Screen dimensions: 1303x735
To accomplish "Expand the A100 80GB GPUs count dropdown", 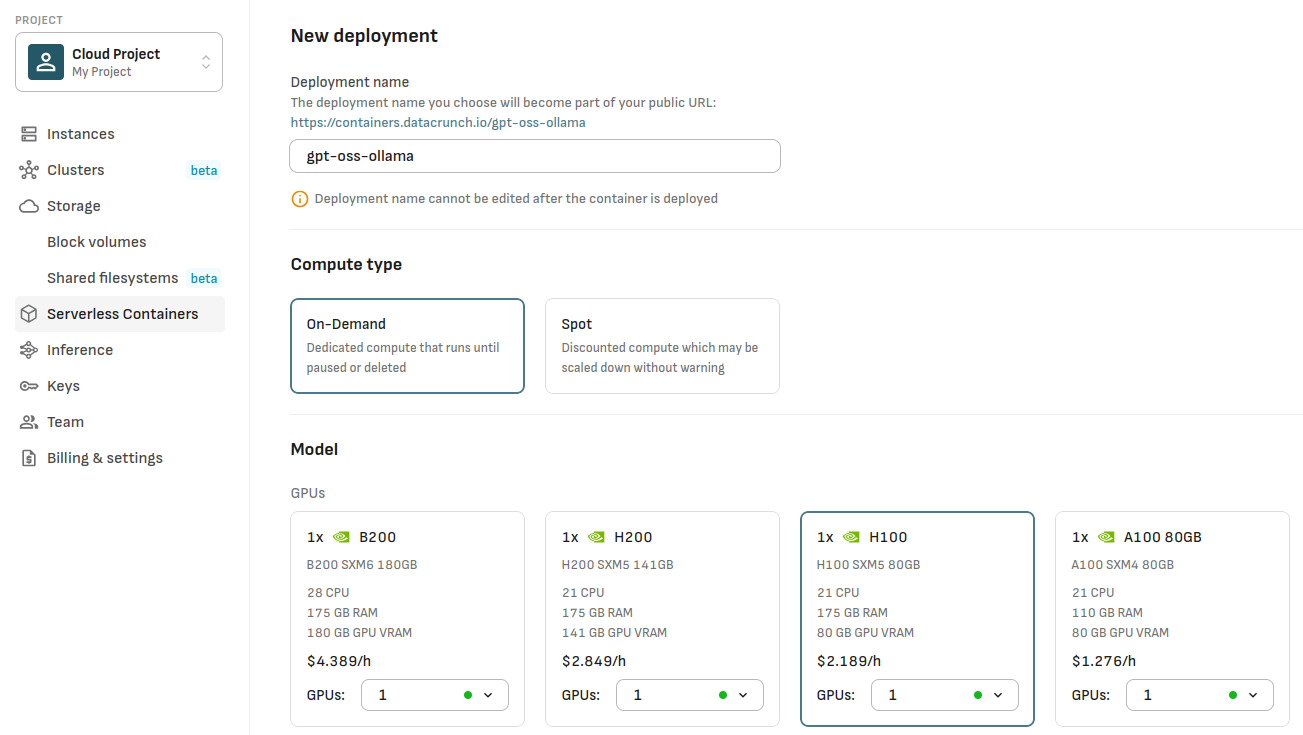I will 1199,695.
